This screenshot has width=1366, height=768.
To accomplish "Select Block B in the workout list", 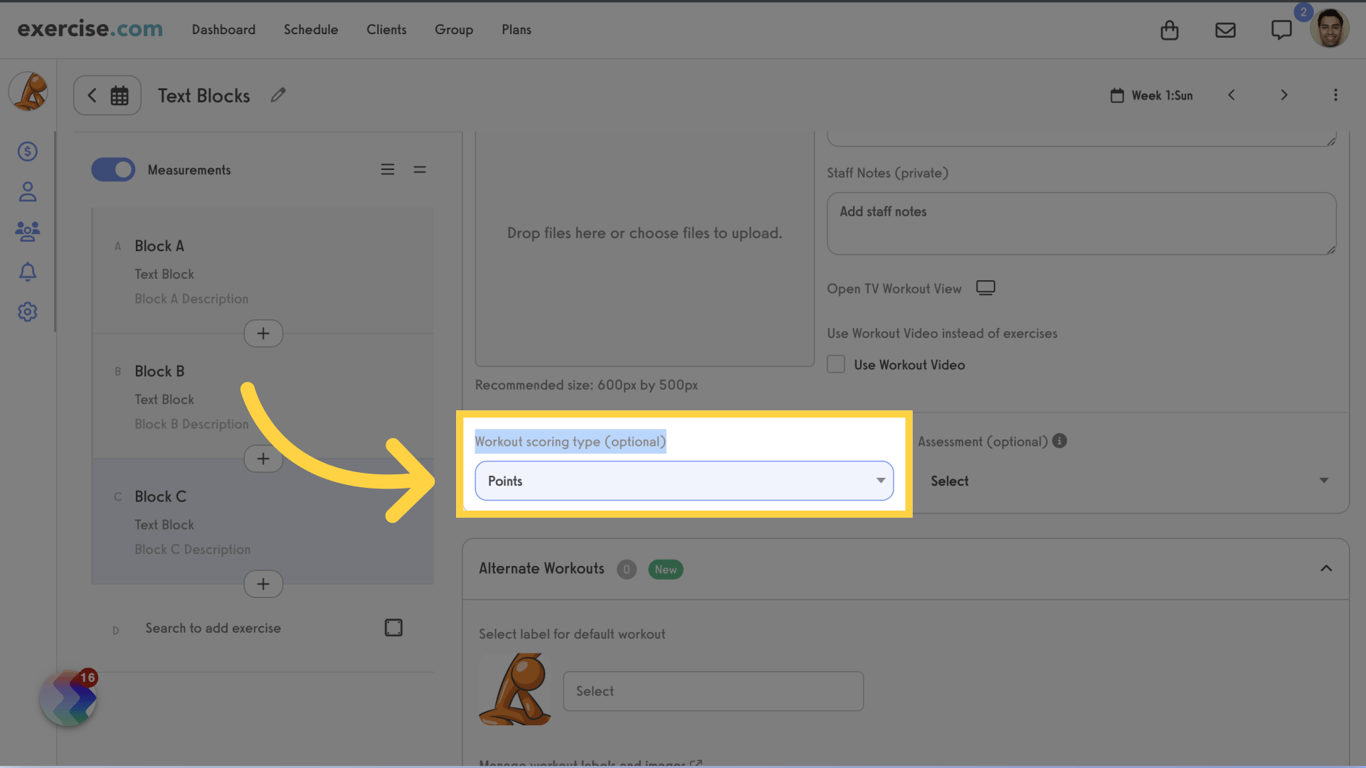I will coord(263,396).
